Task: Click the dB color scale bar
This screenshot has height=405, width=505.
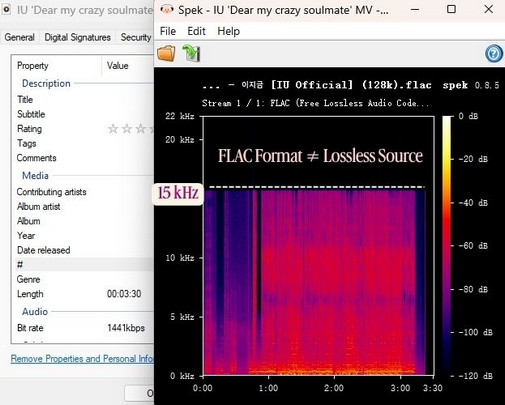Action: [x=446, y=246]
